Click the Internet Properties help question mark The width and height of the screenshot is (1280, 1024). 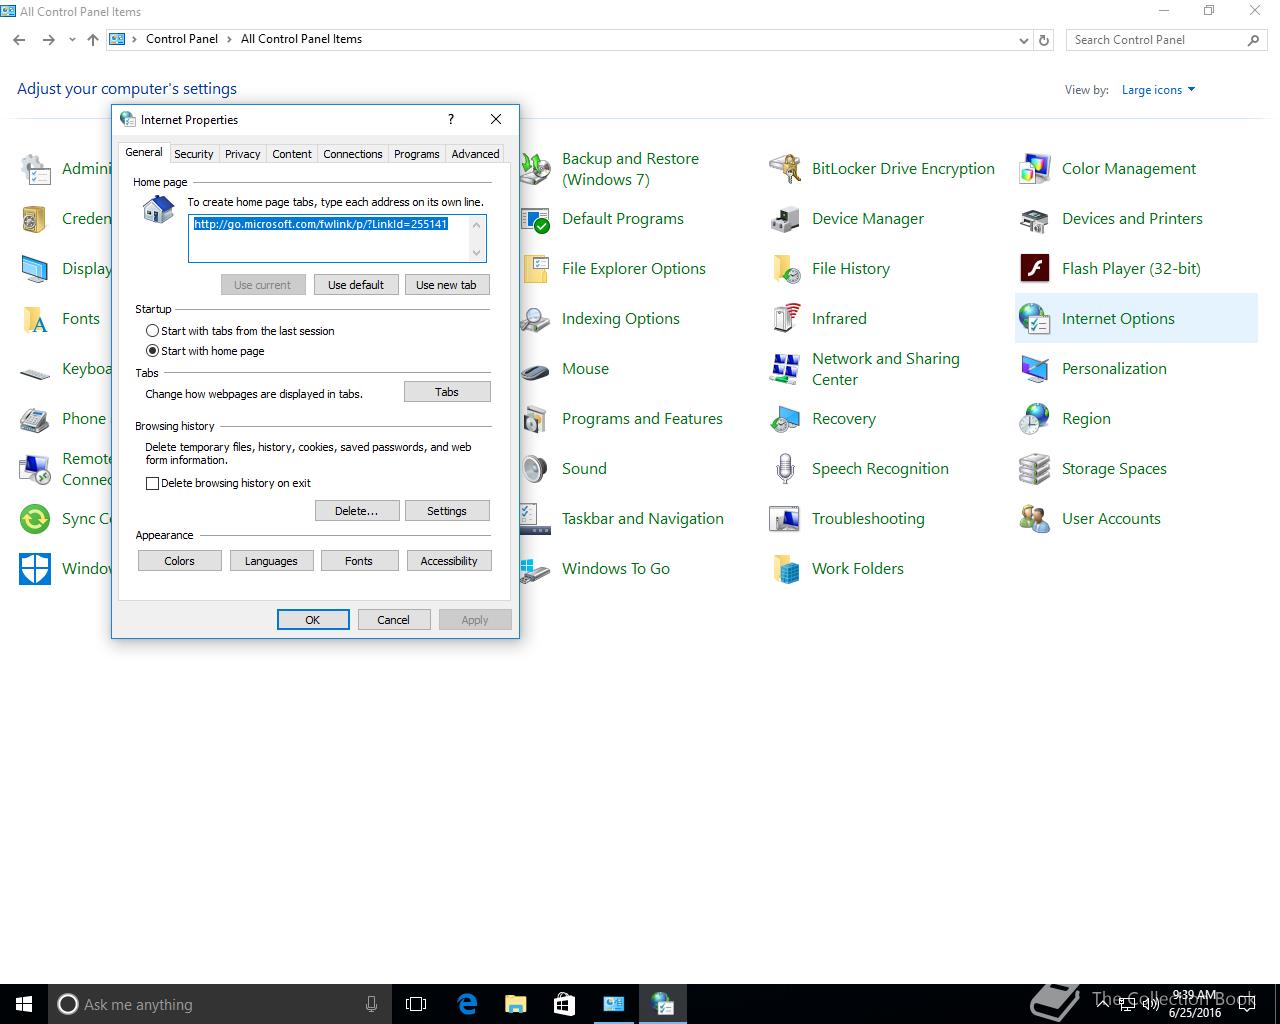click(x=451, y=119)
